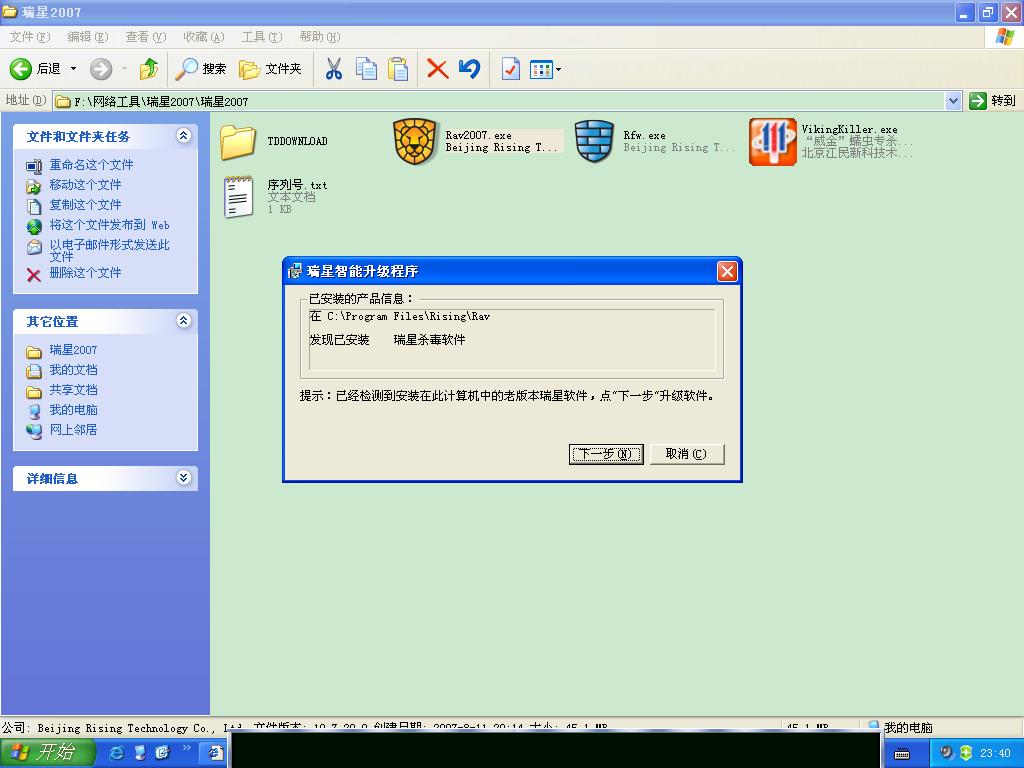The image size is (1024, 768).
Task: Click the 下一步(N) button in upgrade dialog
Action: tap(606, 454)
